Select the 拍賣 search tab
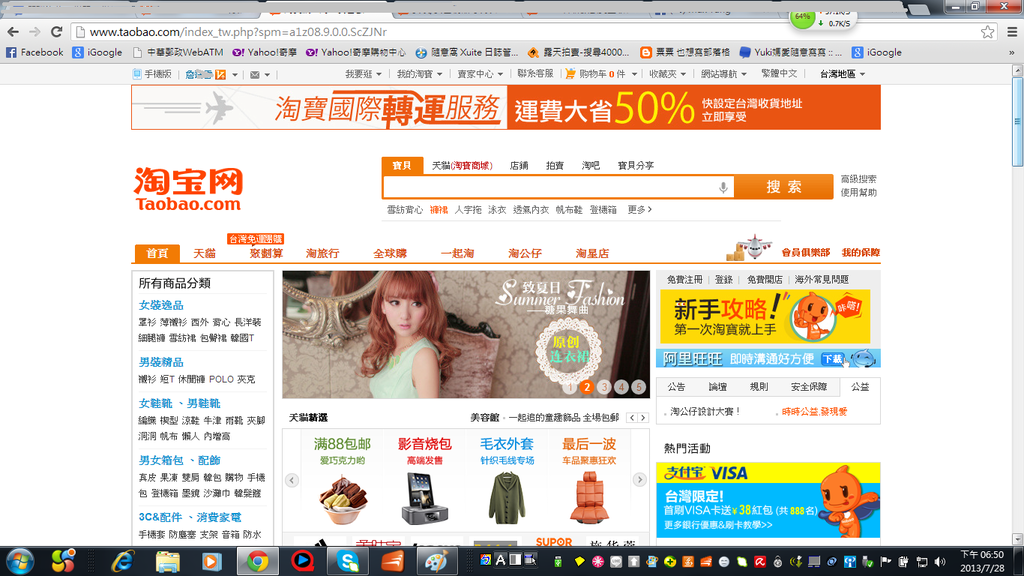This screenshot has width=1024, height=576. tap(555, 166)
